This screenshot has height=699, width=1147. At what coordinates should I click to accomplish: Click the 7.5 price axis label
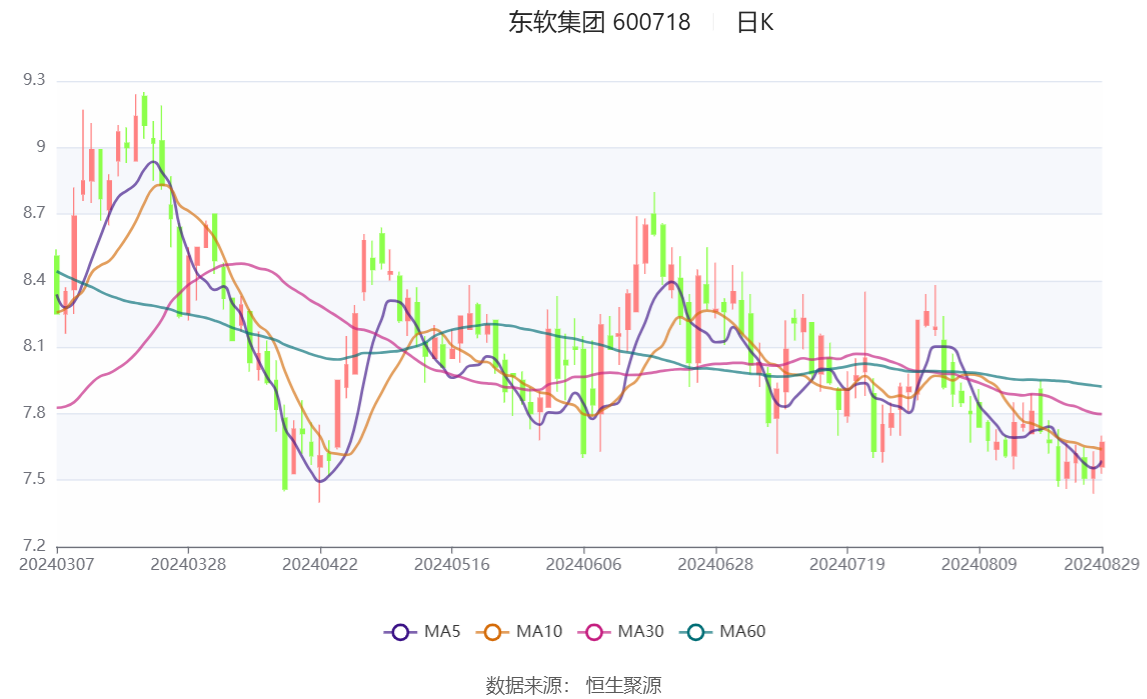[34, 479]
